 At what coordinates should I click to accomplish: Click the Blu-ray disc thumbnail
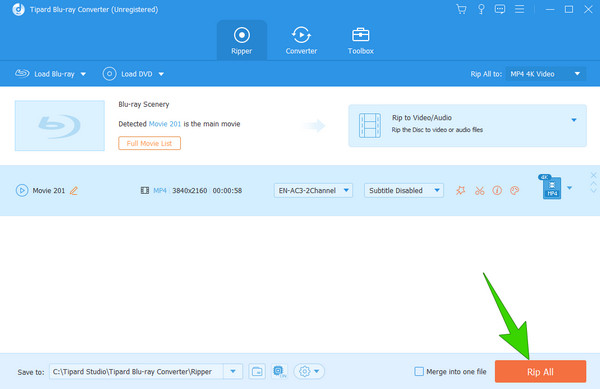click(60, 125)
